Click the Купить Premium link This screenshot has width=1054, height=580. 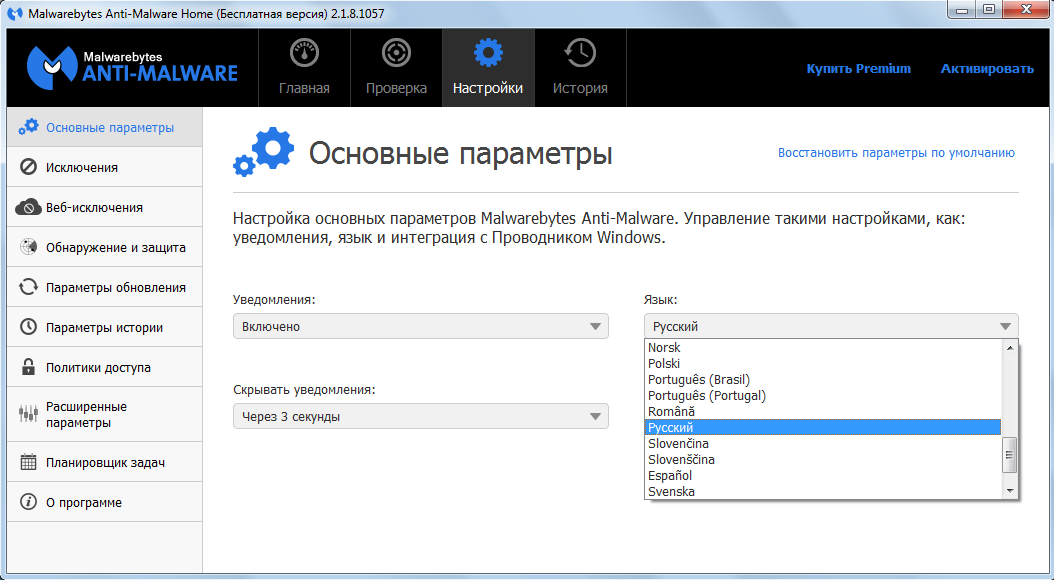[x=858, y=69]
